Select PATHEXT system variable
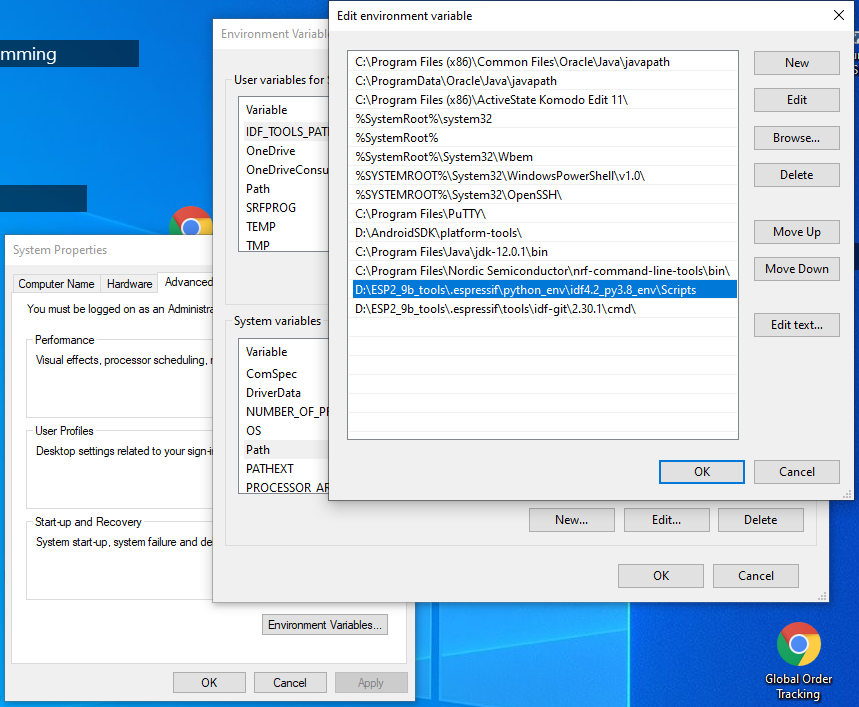Viewport: 859px width, 707px height. [285, 469]
